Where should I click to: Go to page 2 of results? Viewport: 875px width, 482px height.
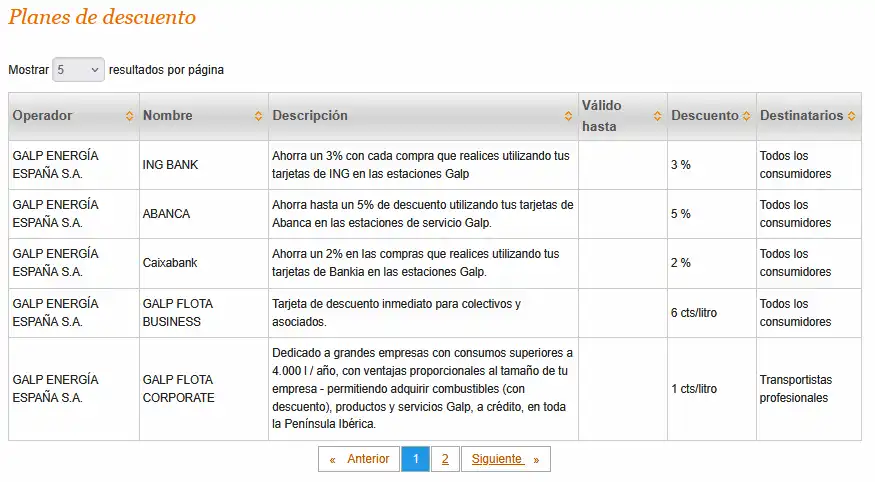[445, 459]
